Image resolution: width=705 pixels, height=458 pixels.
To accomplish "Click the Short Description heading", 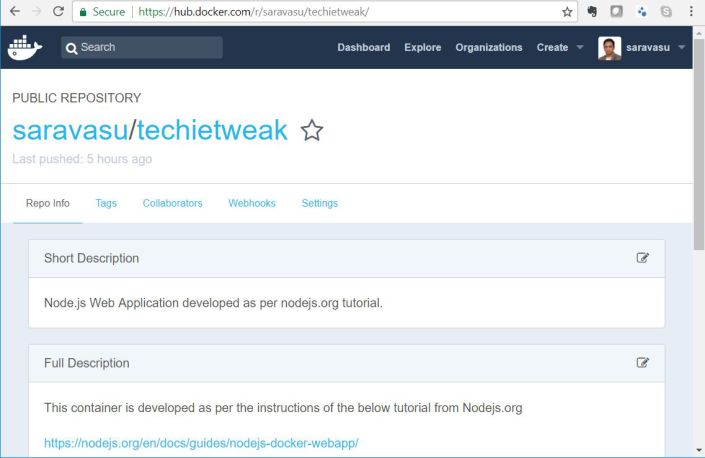I will click(x=91, y=258).
